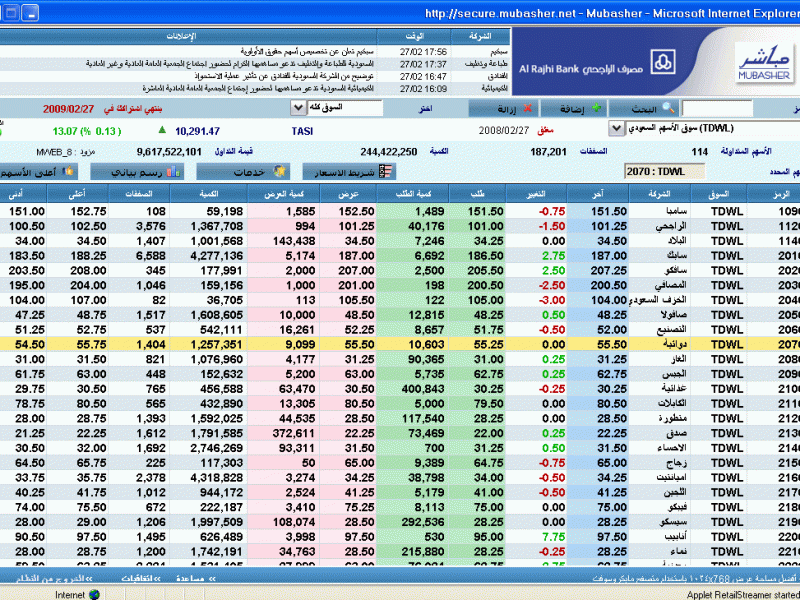
Task: Sort by the 'أعلى' high column header
Action: coord(78,194)
